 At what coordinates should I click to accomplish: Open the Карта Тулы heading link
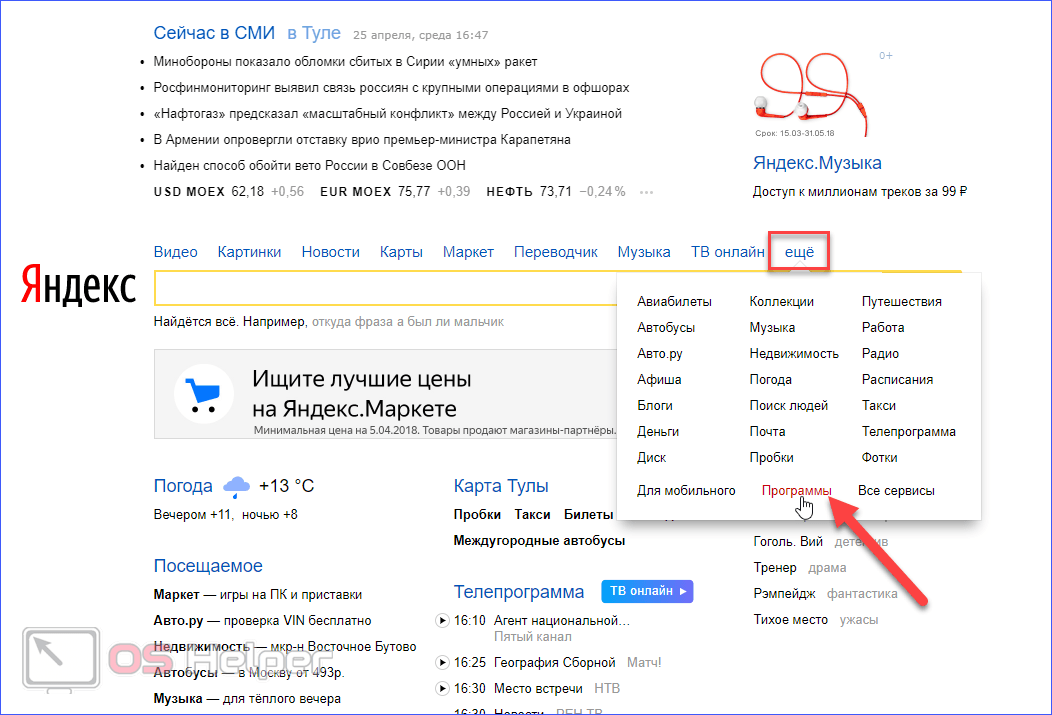pos(501,486)
